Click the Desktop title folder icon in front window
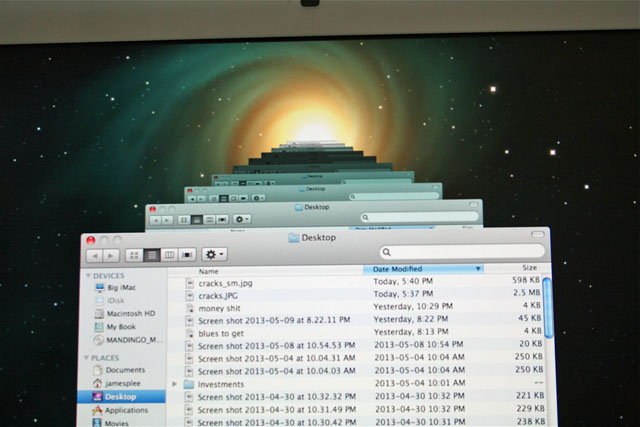This screenshot has width=640, height=427. (x=293, y=238)
